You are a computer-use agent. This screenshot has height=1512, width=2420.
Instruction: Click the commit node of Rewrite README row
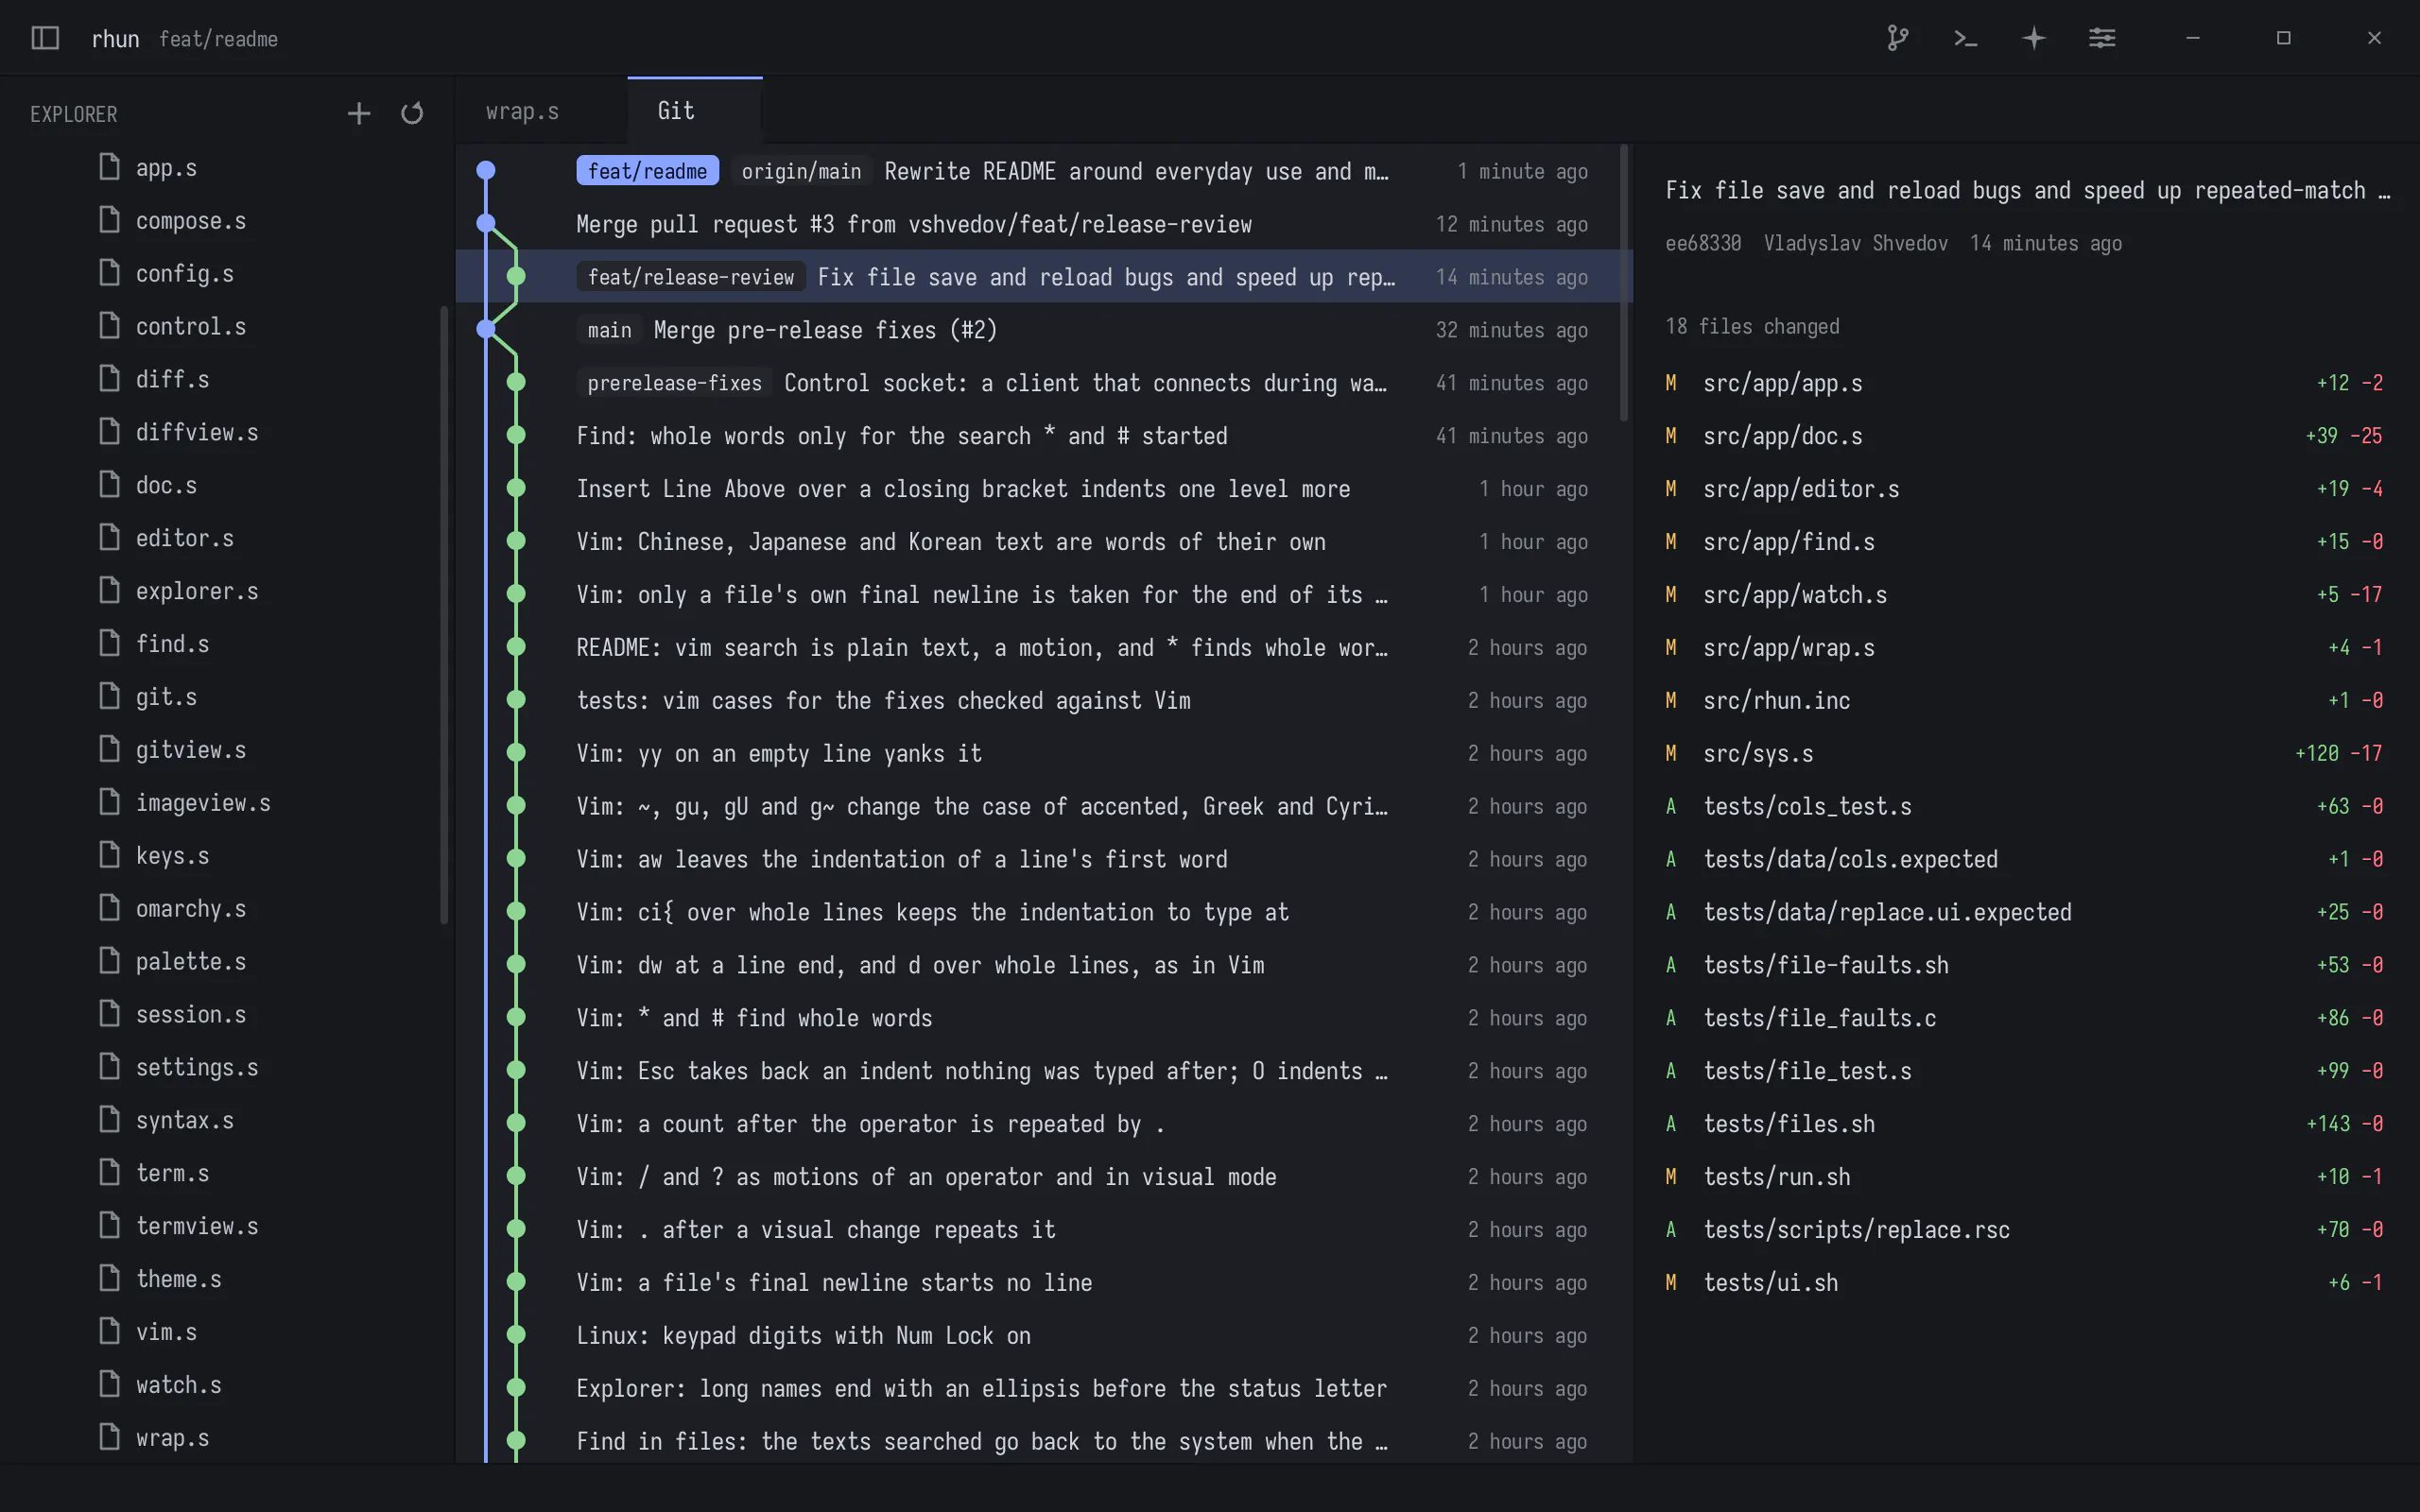click(486, 170)
